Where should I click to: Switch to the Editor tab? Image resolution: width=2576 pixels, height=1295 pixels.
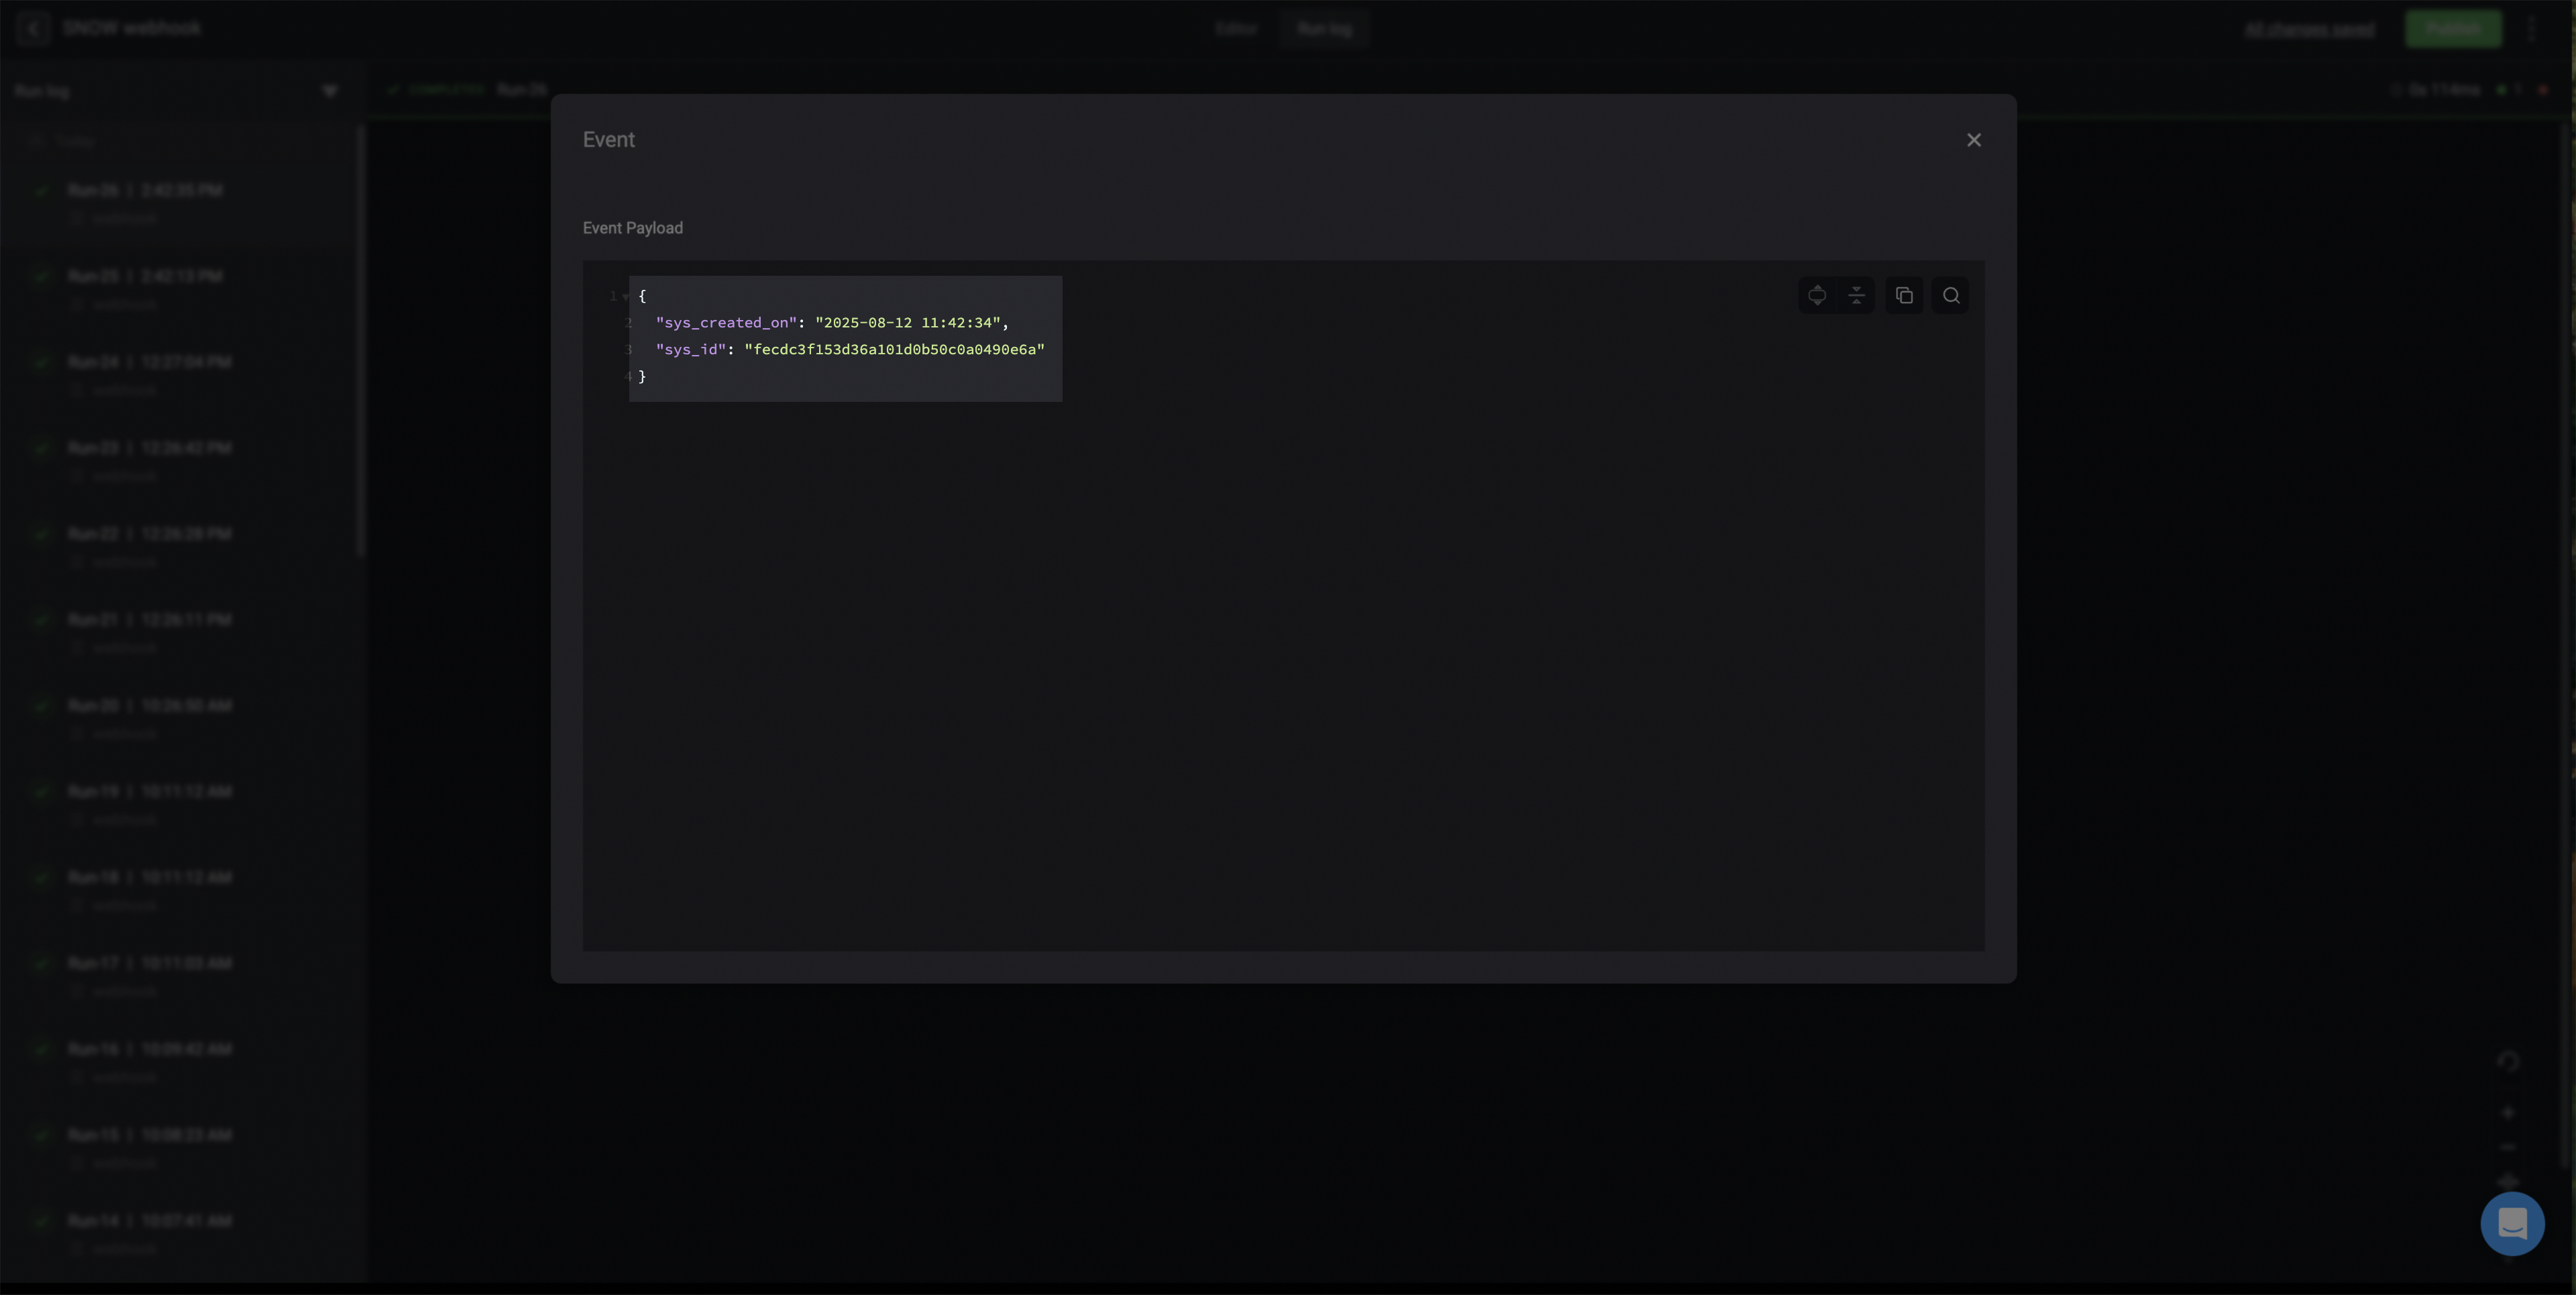[1236, 29]
